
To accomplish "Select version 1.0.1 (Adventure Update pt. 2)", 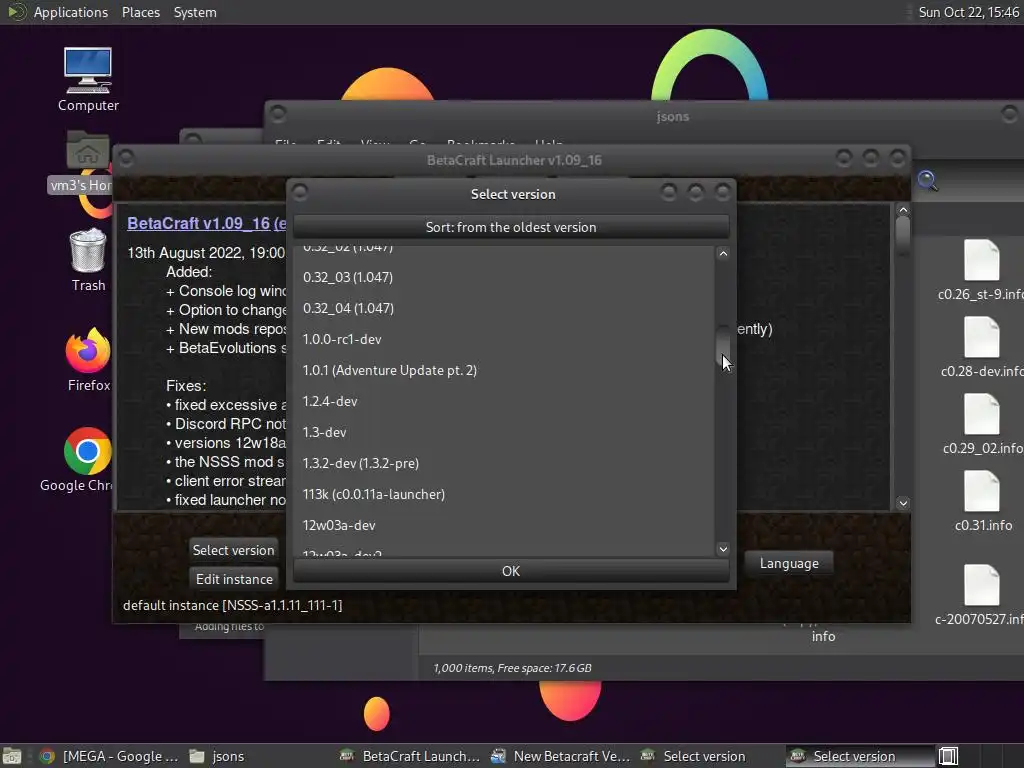I will 505,370.
